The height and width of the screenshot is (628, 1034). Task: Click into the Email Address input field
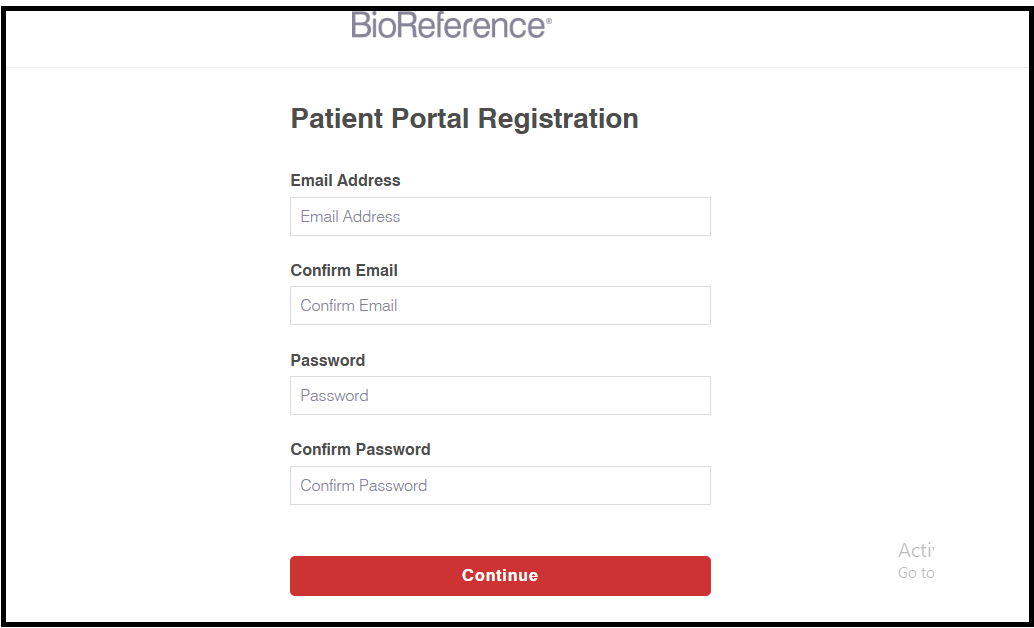coord(500,216)
